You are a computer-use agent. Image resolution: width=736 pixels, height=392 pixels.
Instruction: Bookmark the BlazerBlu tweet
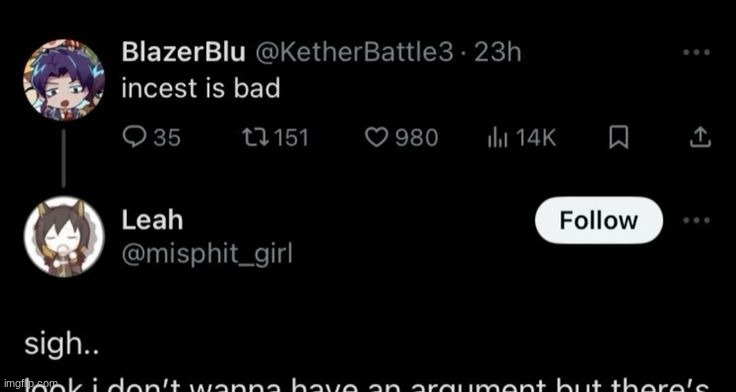619,138
